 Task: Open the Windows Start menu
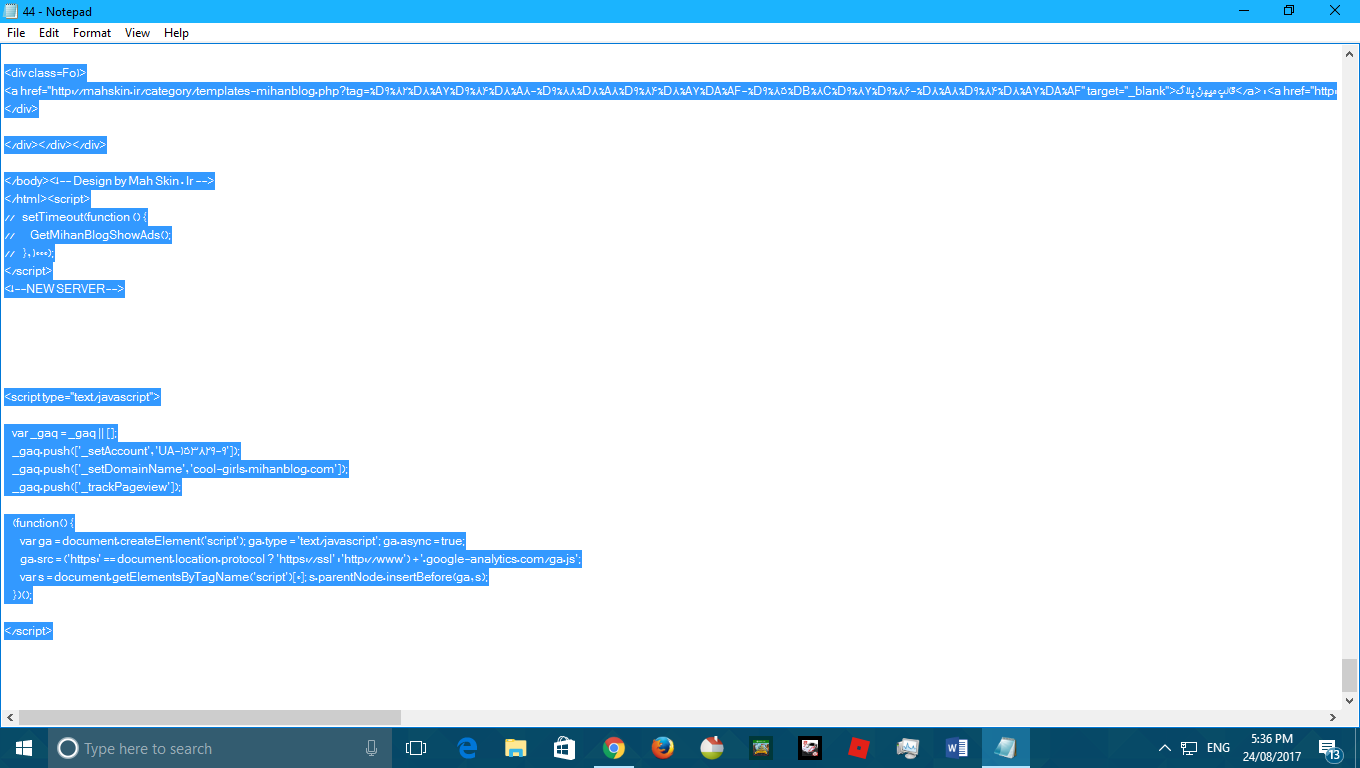point(24,748)
